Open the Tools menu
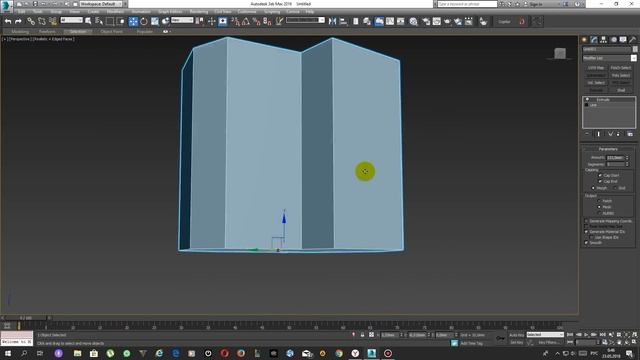Image resolution: width=640 pixels, height=360 pixels. click(x=38, y=12)
